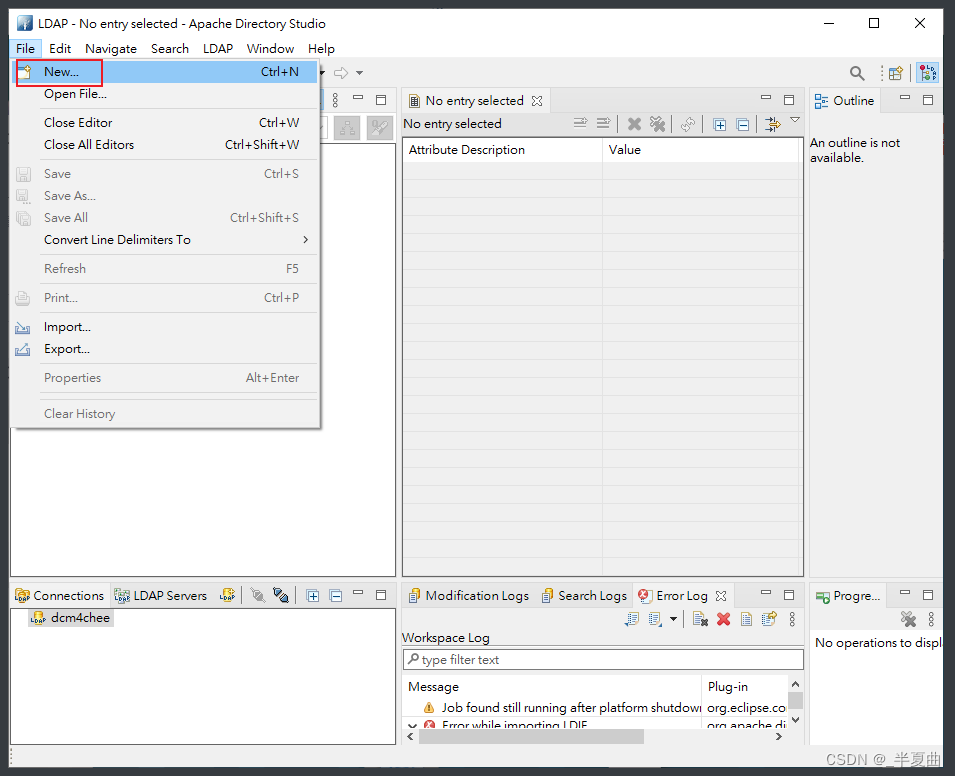This screenshot has height=776, width=955.
Task: Click the Import Log icon in Error Log
Action: pos(655,619)
